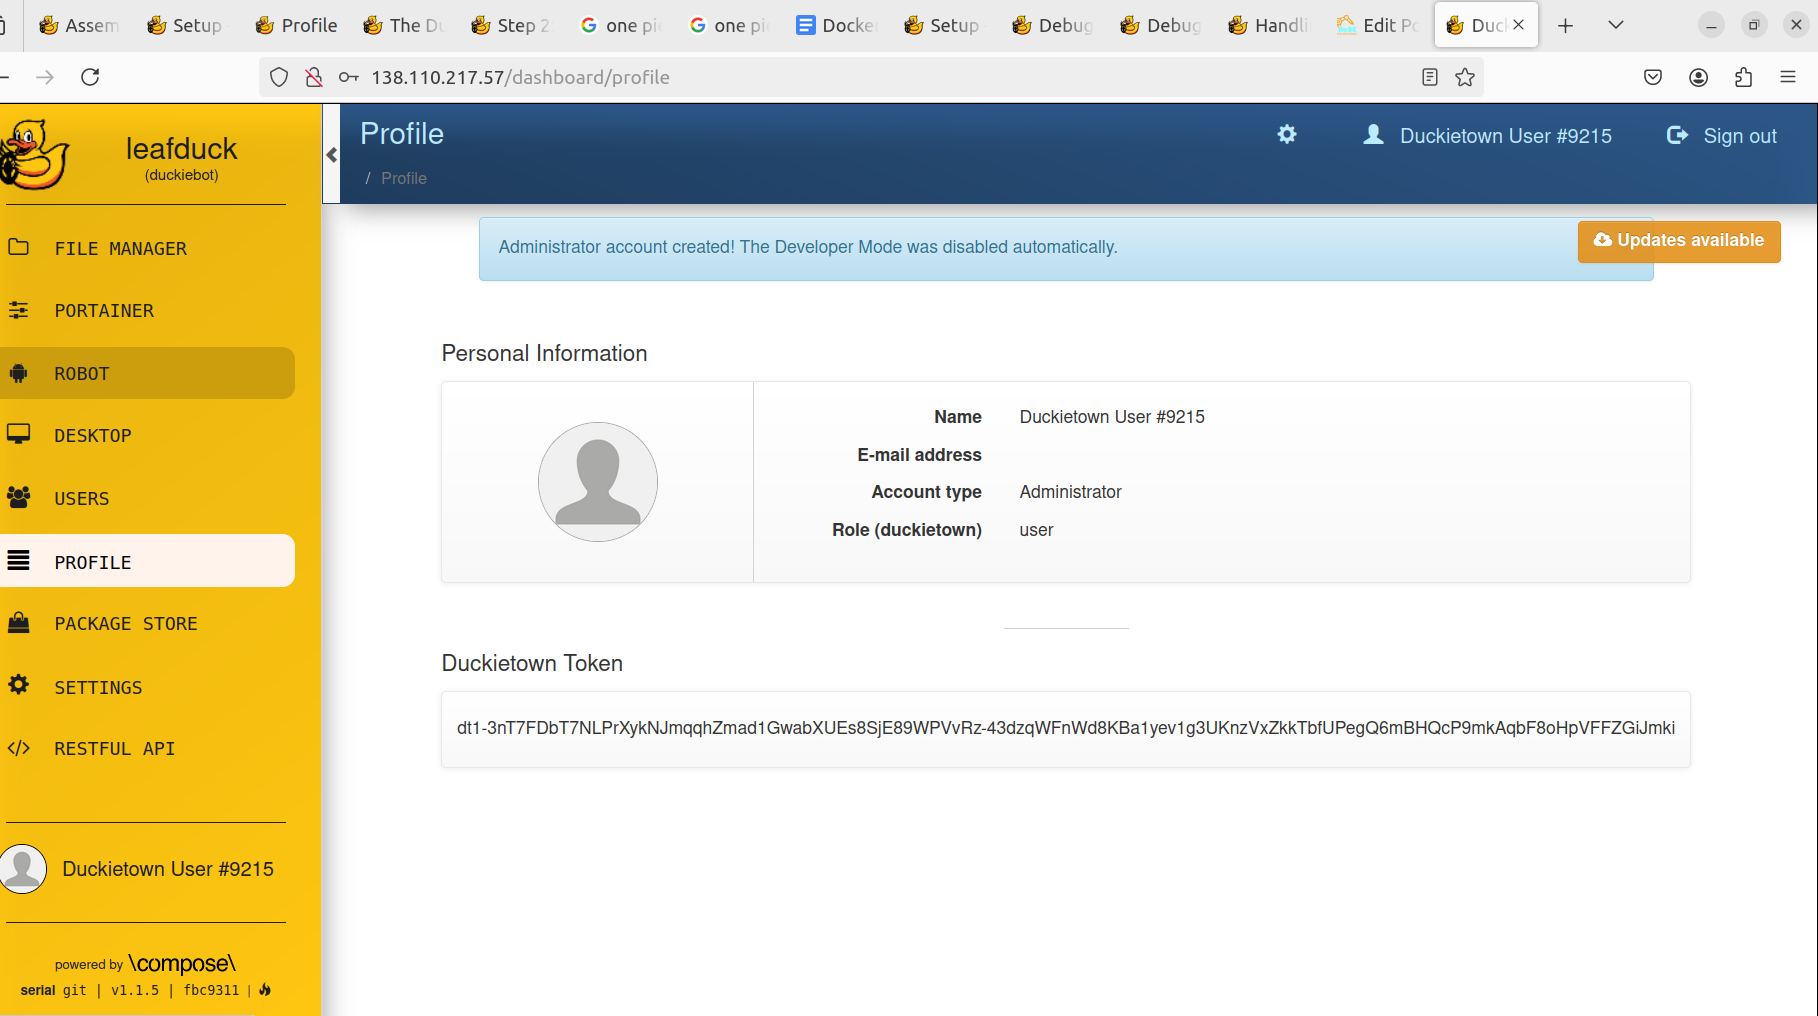Click the gear icon in top header
This screenshot has height=1016, width=1818.
click(1287, 134)
